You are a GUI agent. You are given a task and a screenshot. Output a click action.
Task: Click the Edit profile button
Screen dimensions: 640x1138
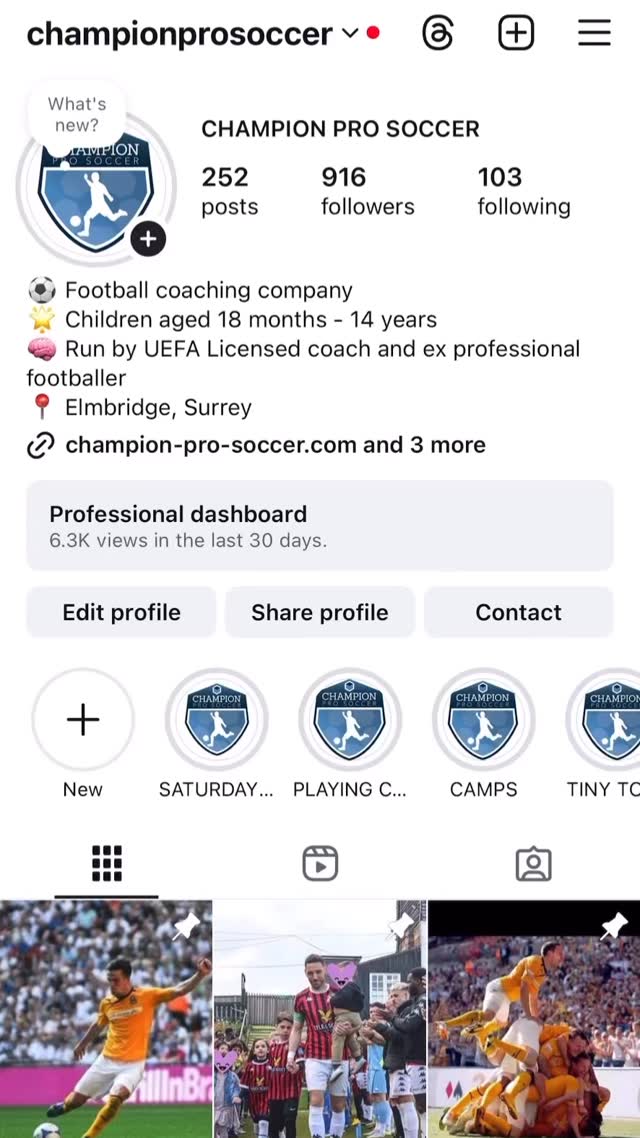click(x=121, y=612)
